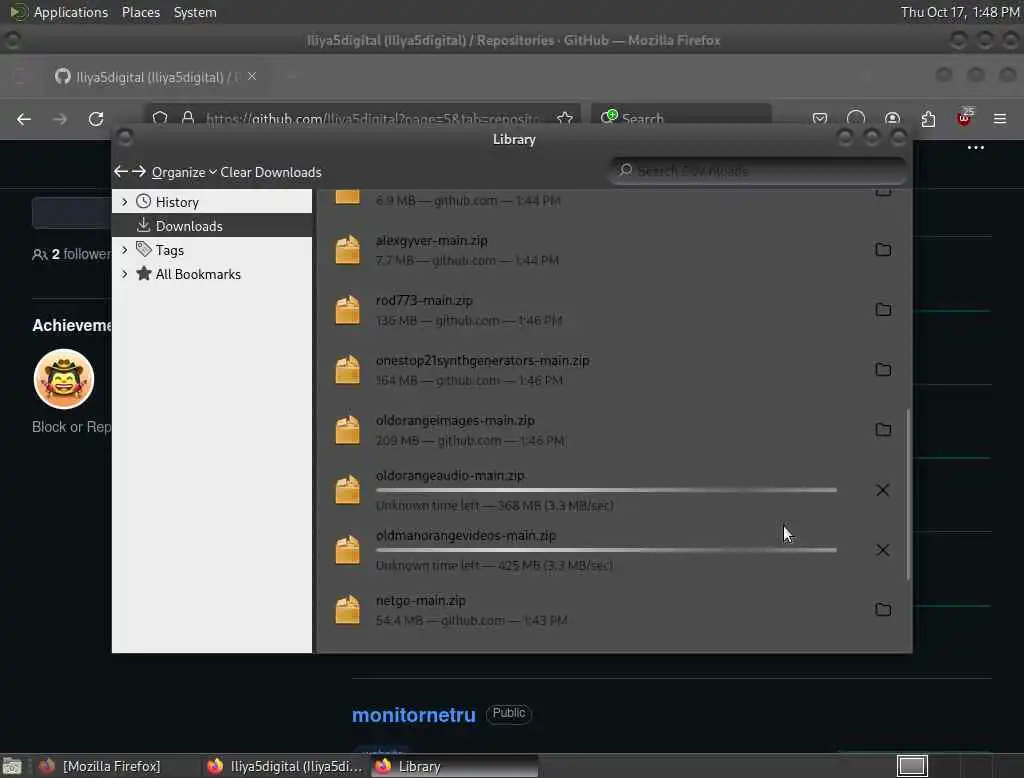Screen dimensions: 1024x778
Task: Select the onestop21synthgenerators-main.zip filename
Action: [x=483, y=361]
